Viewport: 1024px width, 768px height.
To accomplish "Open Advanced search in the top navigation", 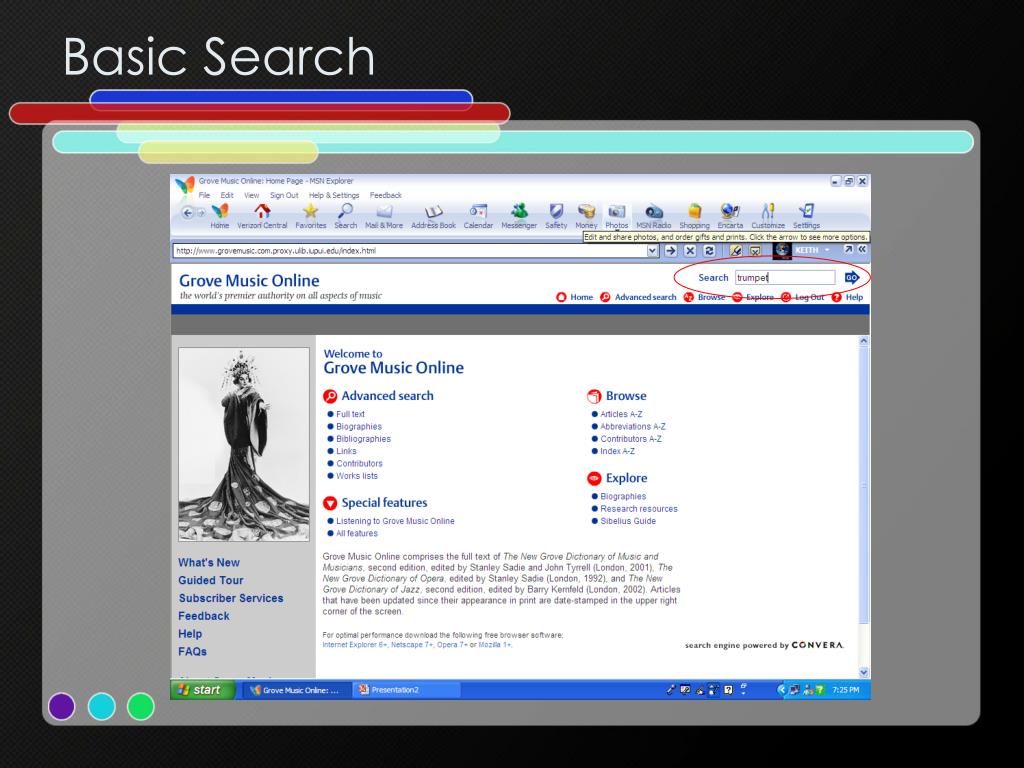I will click(x=645, y=297).
